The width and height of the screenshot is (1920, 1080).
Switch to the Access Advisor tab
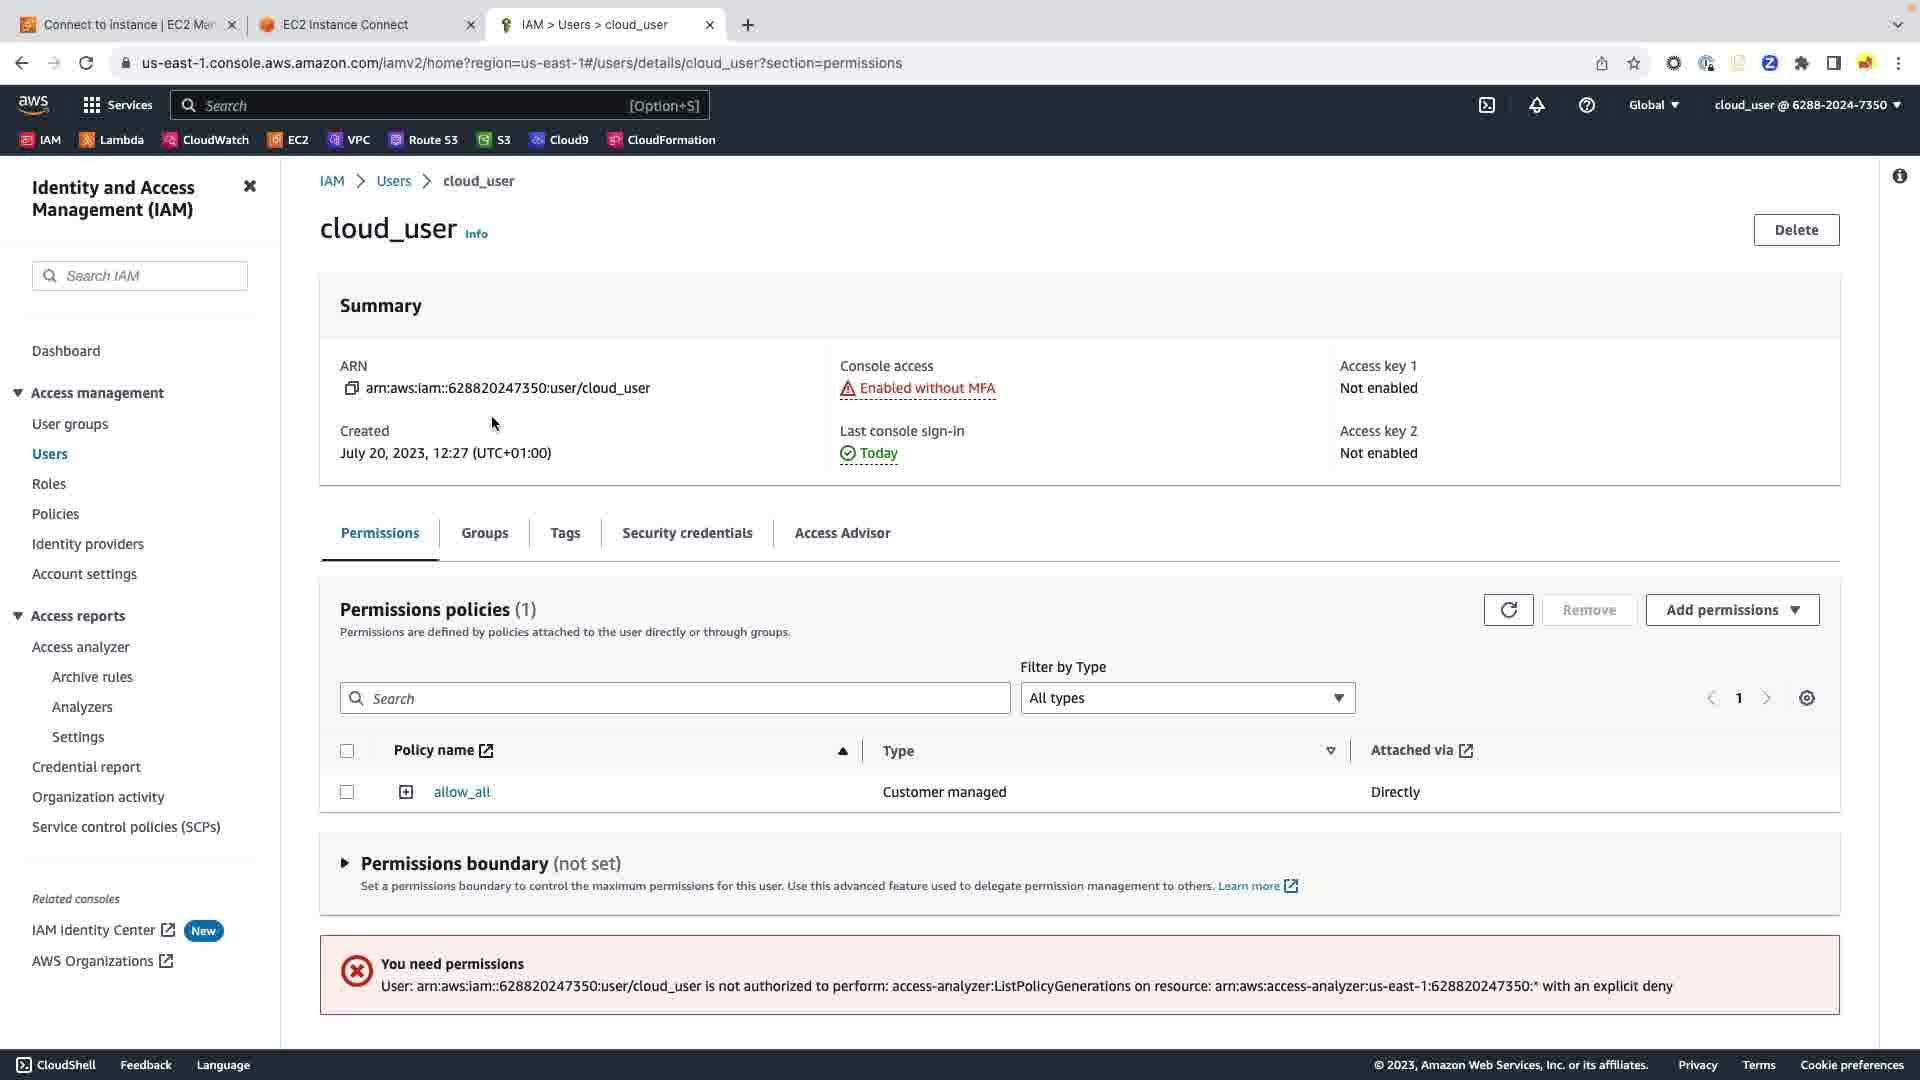point(842,533)
